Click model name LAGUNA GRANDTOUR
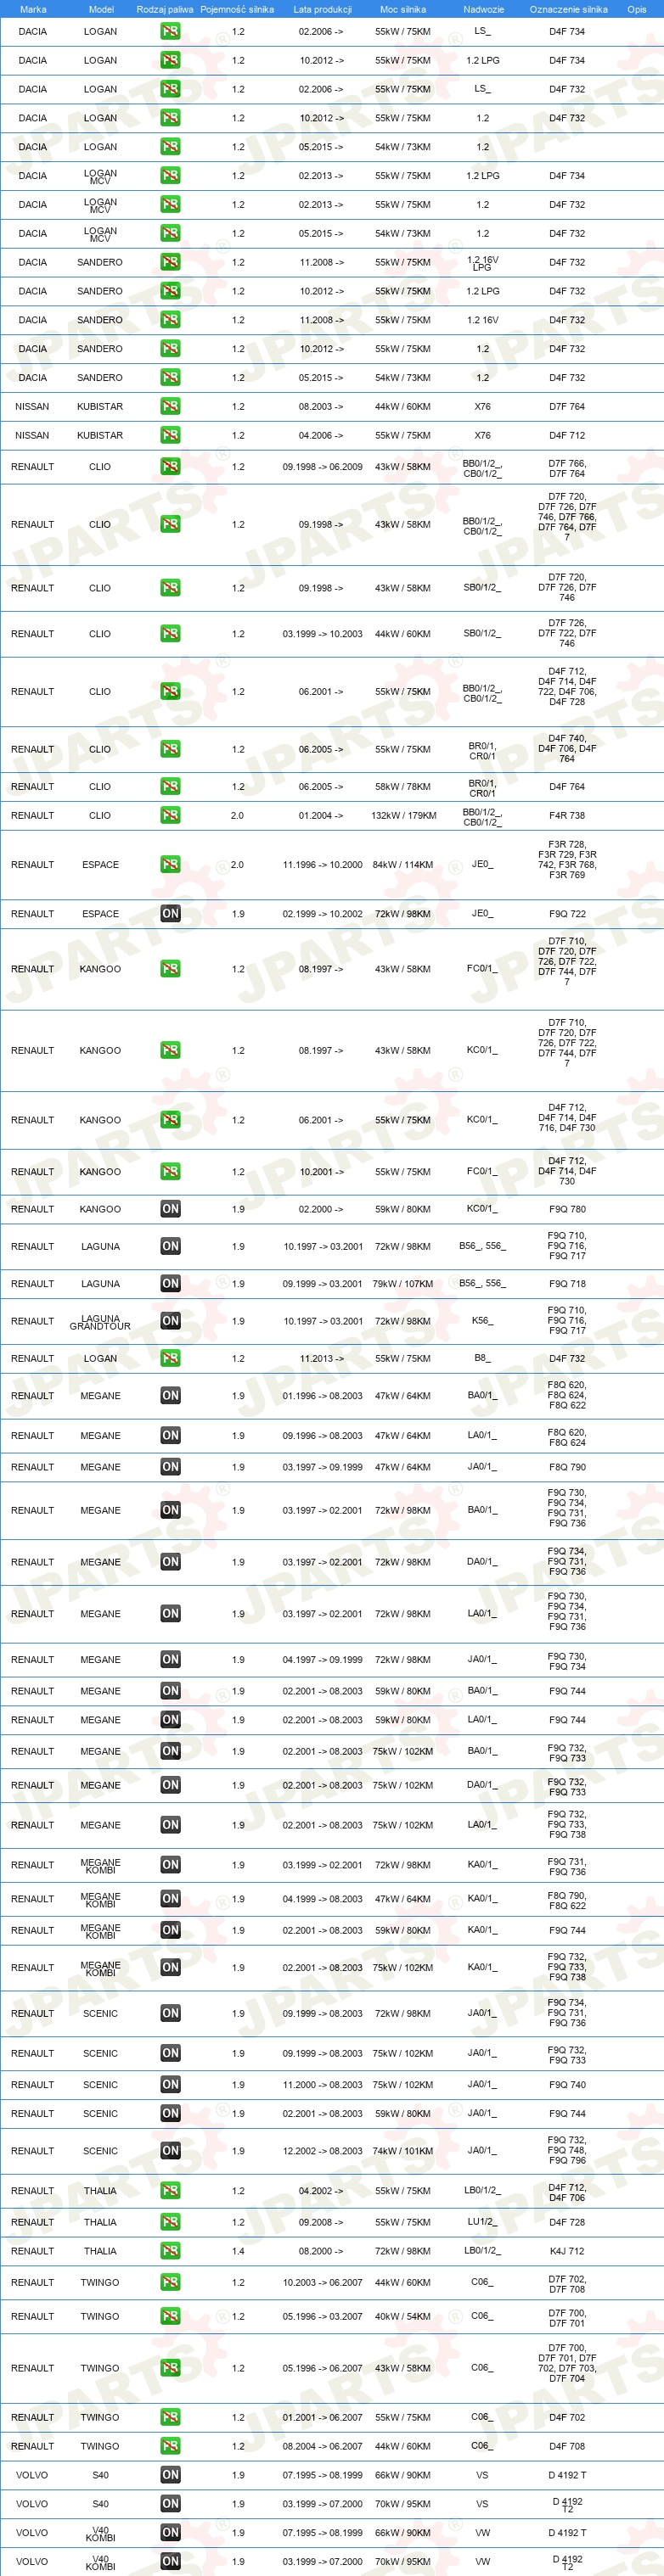Screen dimensions: 664x2576 point(100,1322)
